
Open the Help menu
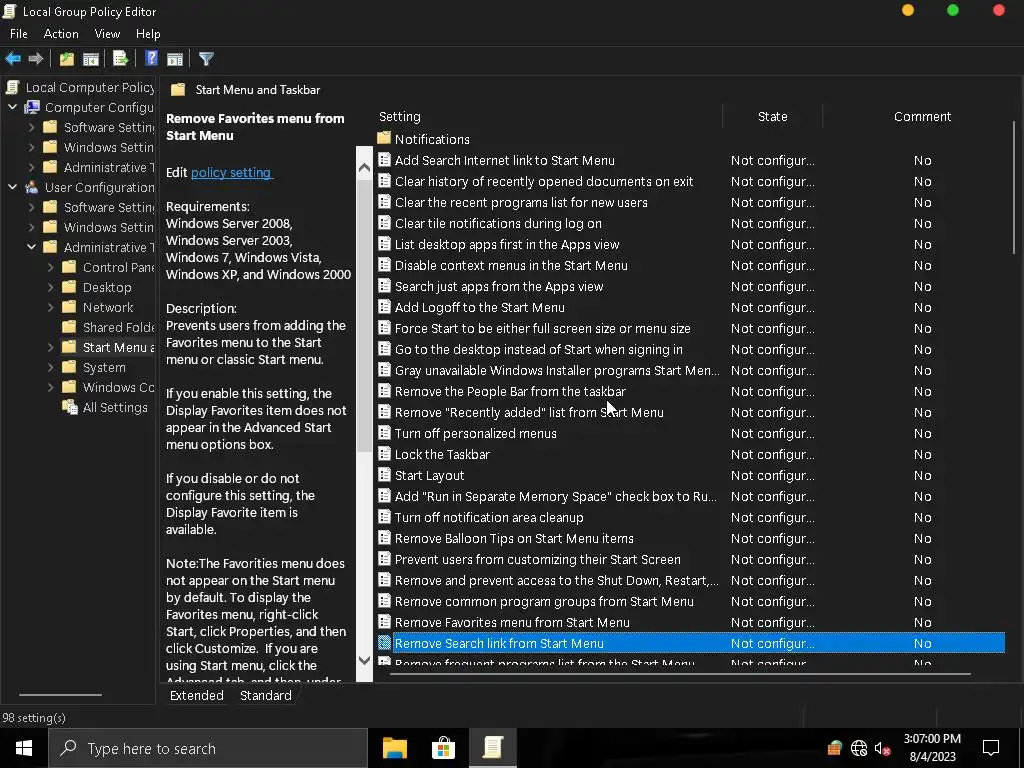pos(148,34)
